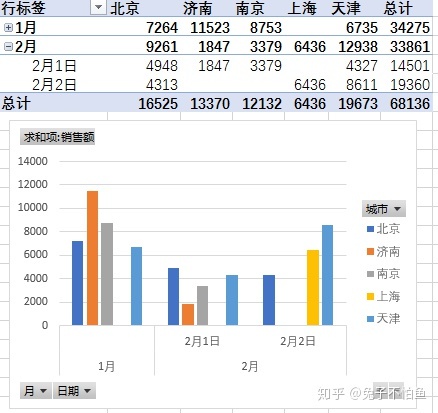The height and width of the screenshot is (413, 438).
Task: Select grand total cell 16525
Action: (158, 104)
